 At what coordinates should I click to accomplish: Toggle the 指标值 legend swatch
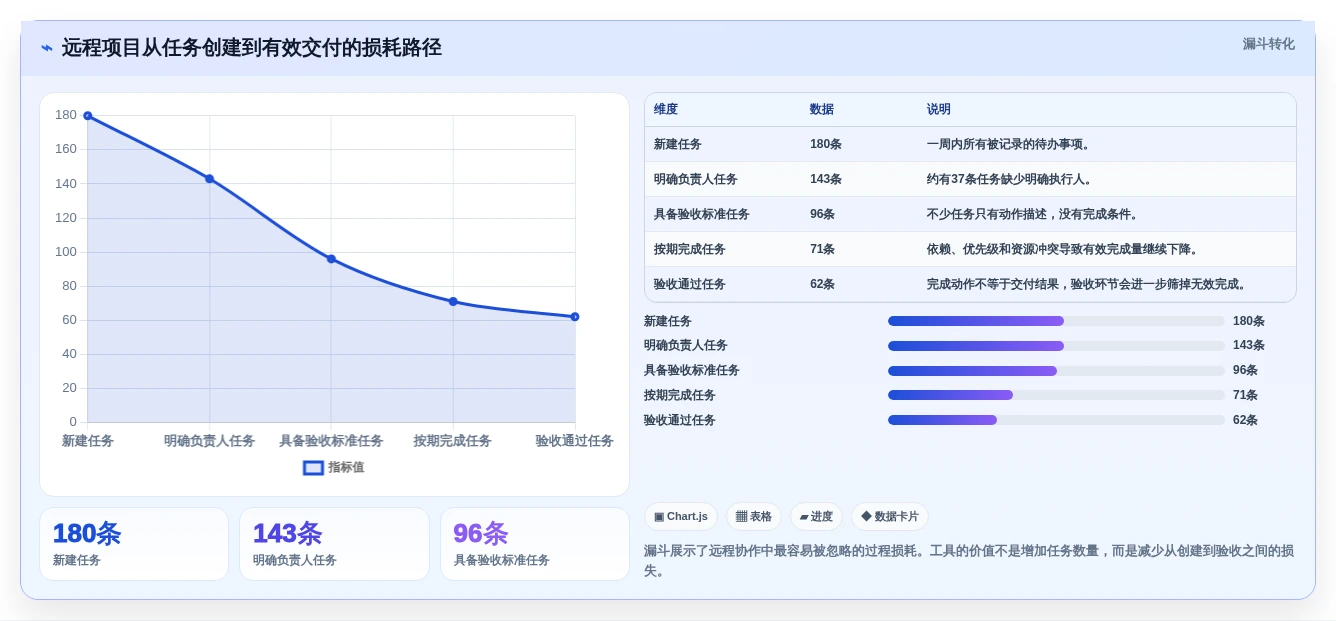(313, 467)
